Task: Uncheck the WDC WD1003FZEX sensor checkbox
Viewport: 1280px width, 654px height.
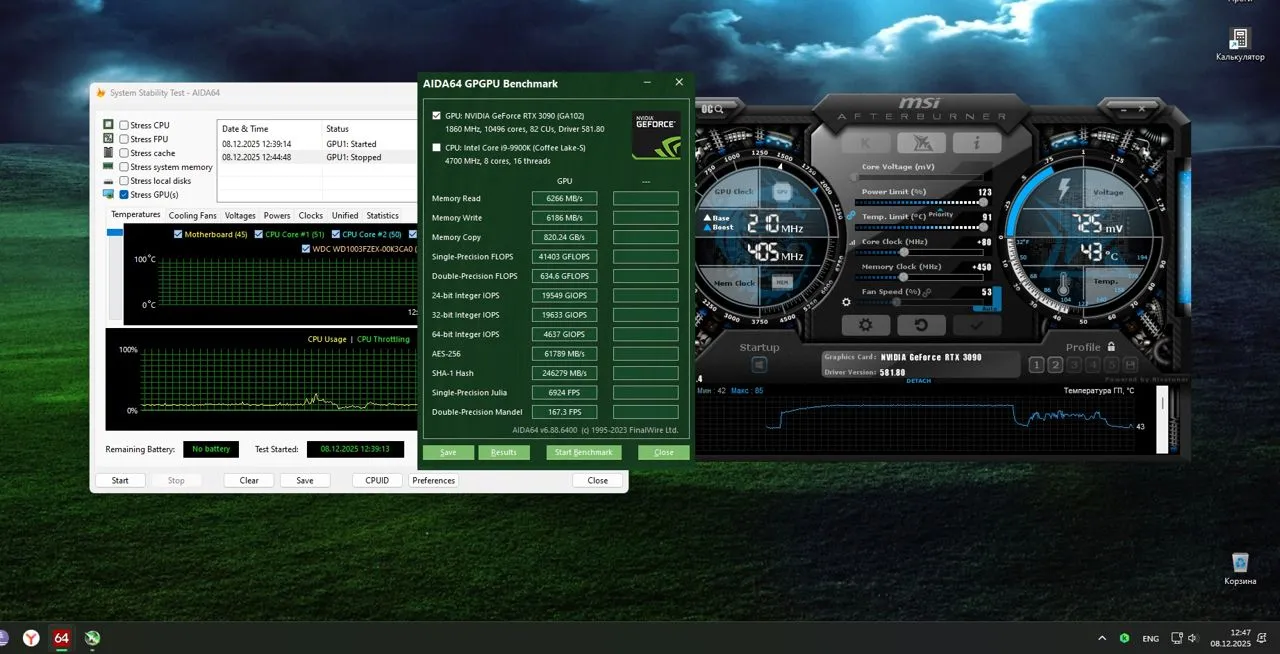Action: [306, 248]
